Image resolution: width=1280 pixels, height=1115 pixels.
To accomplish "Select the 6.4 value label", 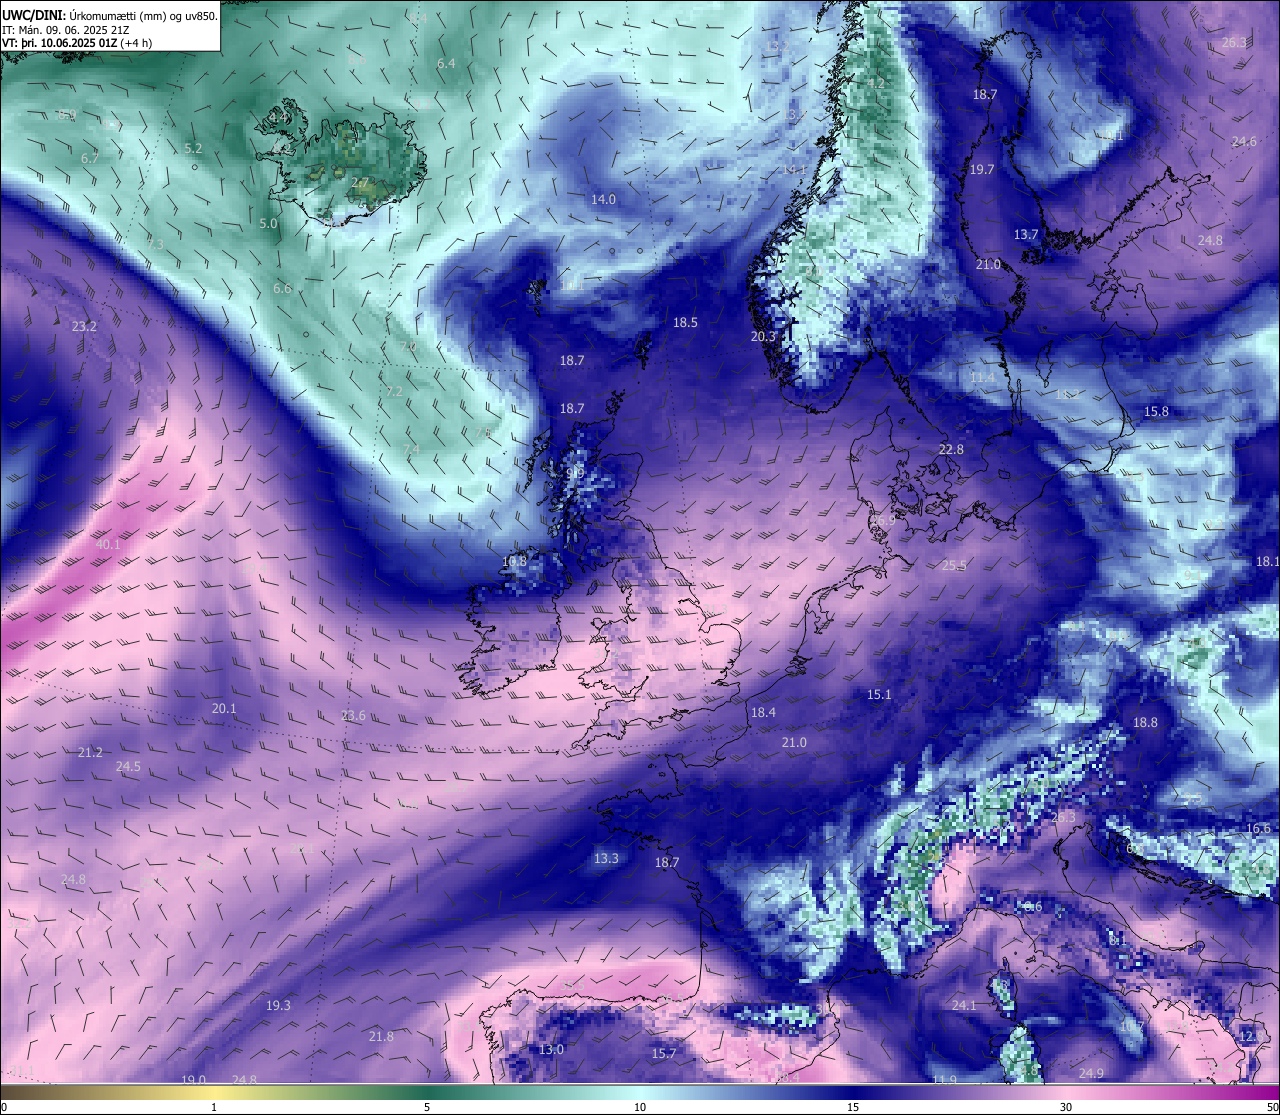I will pyautogui.click(x=446, y=63).
